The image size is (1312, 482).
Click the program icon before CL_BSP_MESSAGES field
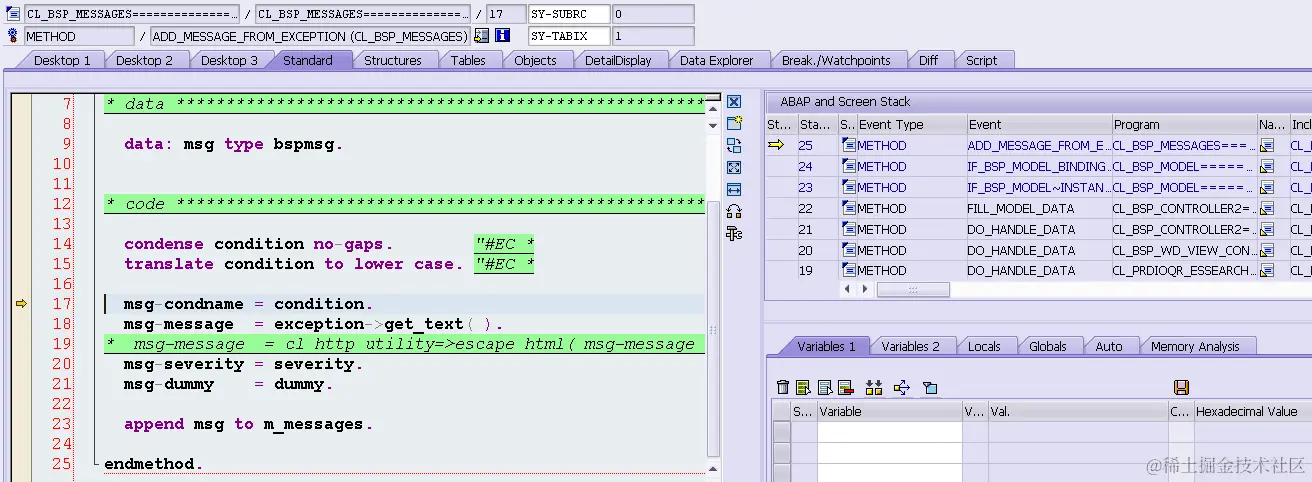(13, 15)
